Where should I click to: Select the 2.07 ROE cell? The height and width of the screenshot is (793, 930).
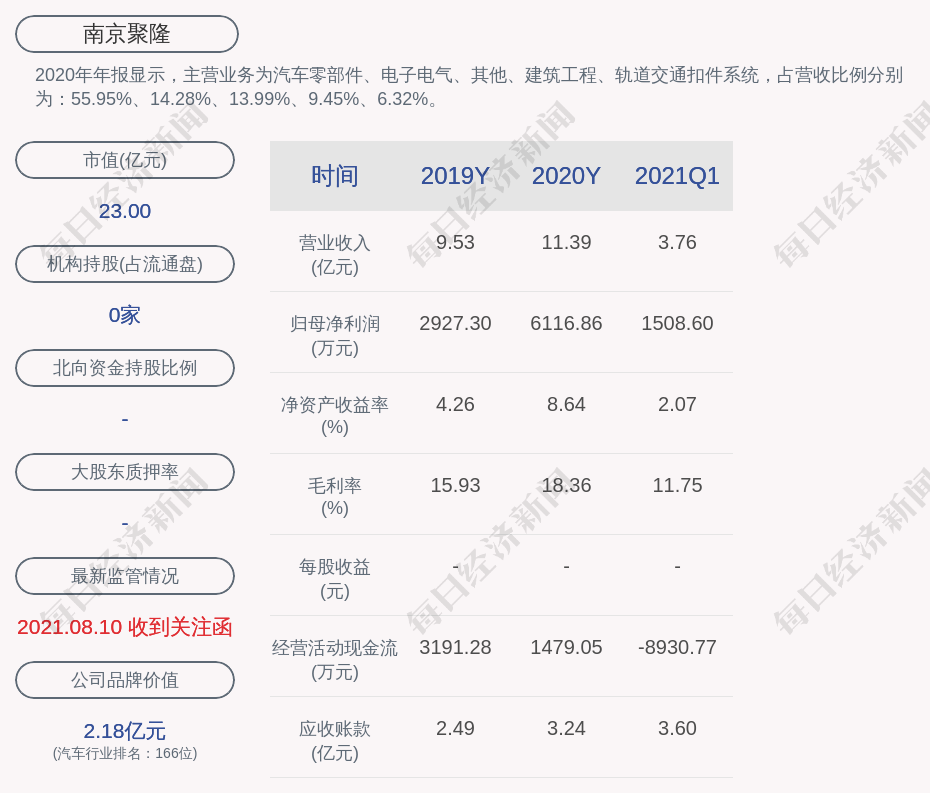pos(677,405)
